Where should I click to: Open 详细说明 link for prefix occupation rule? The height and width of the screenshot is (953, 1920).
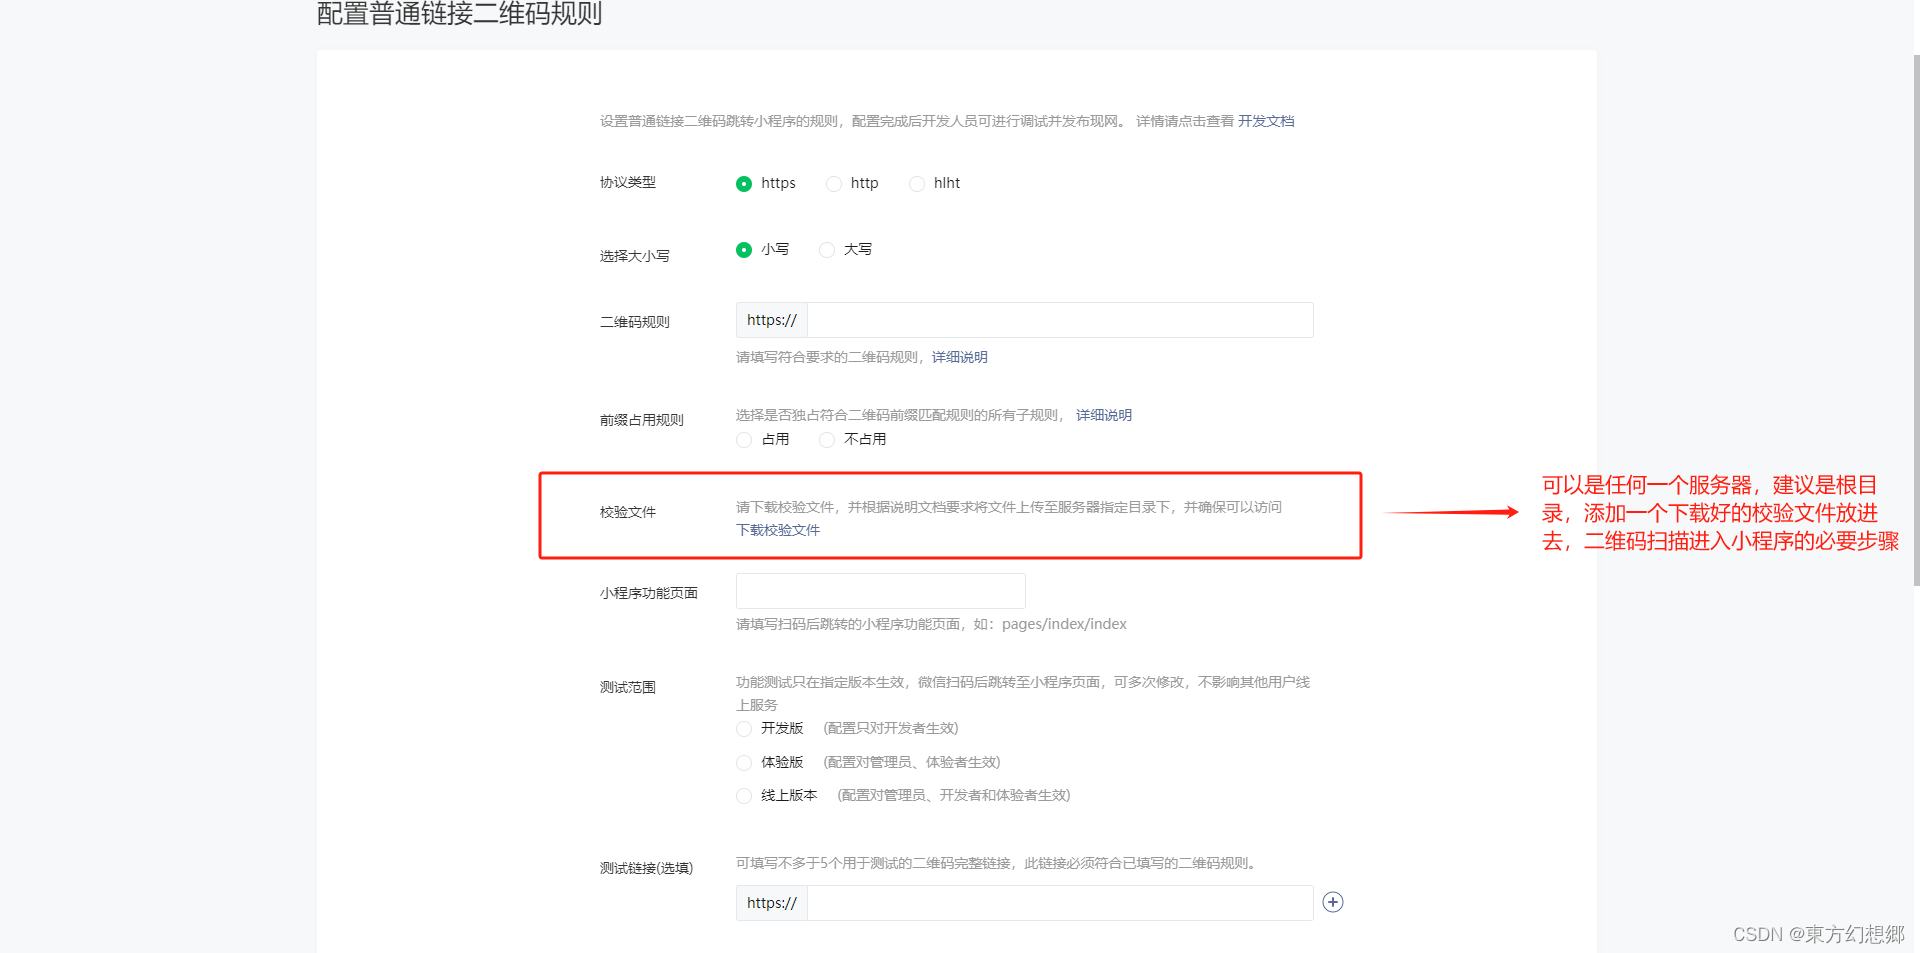click(x=1104, y=415)
